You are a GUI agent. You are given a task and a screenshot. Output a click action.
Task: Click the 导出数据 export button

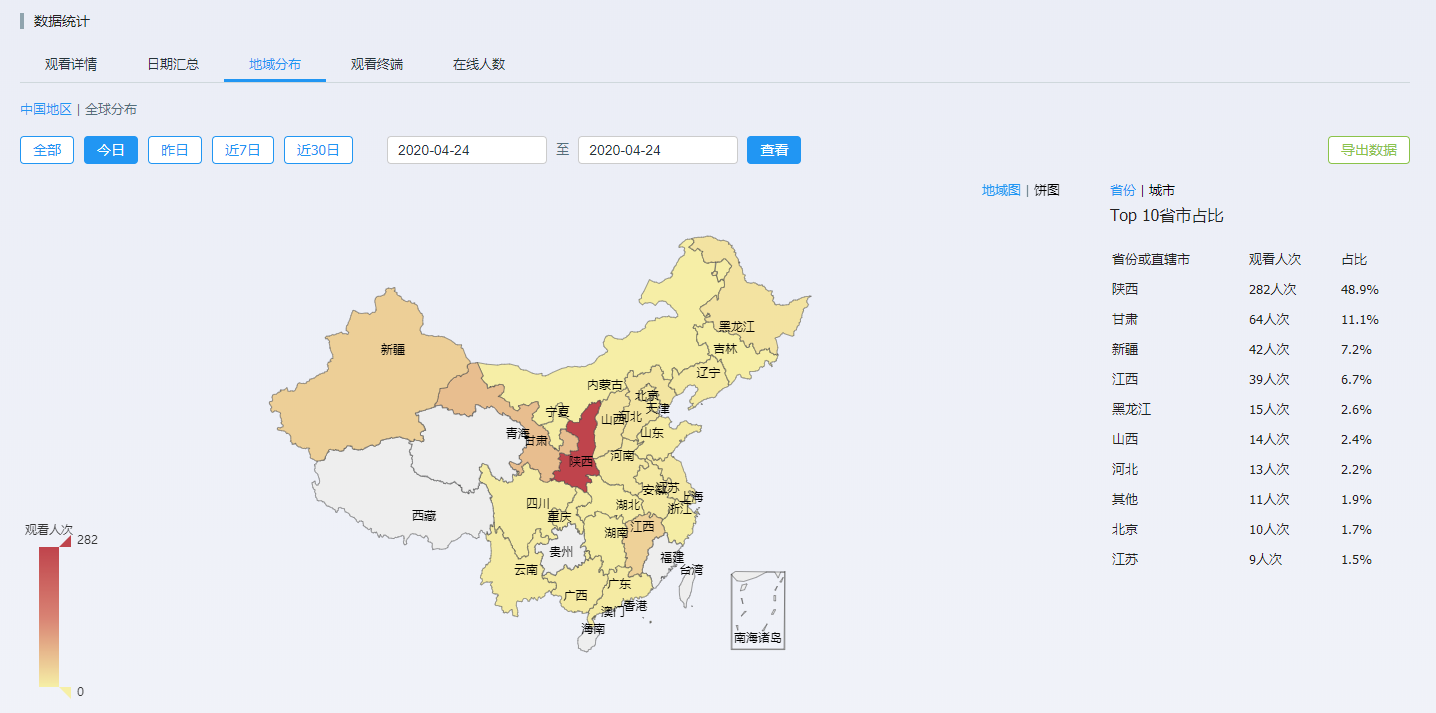pos(1368,150)
